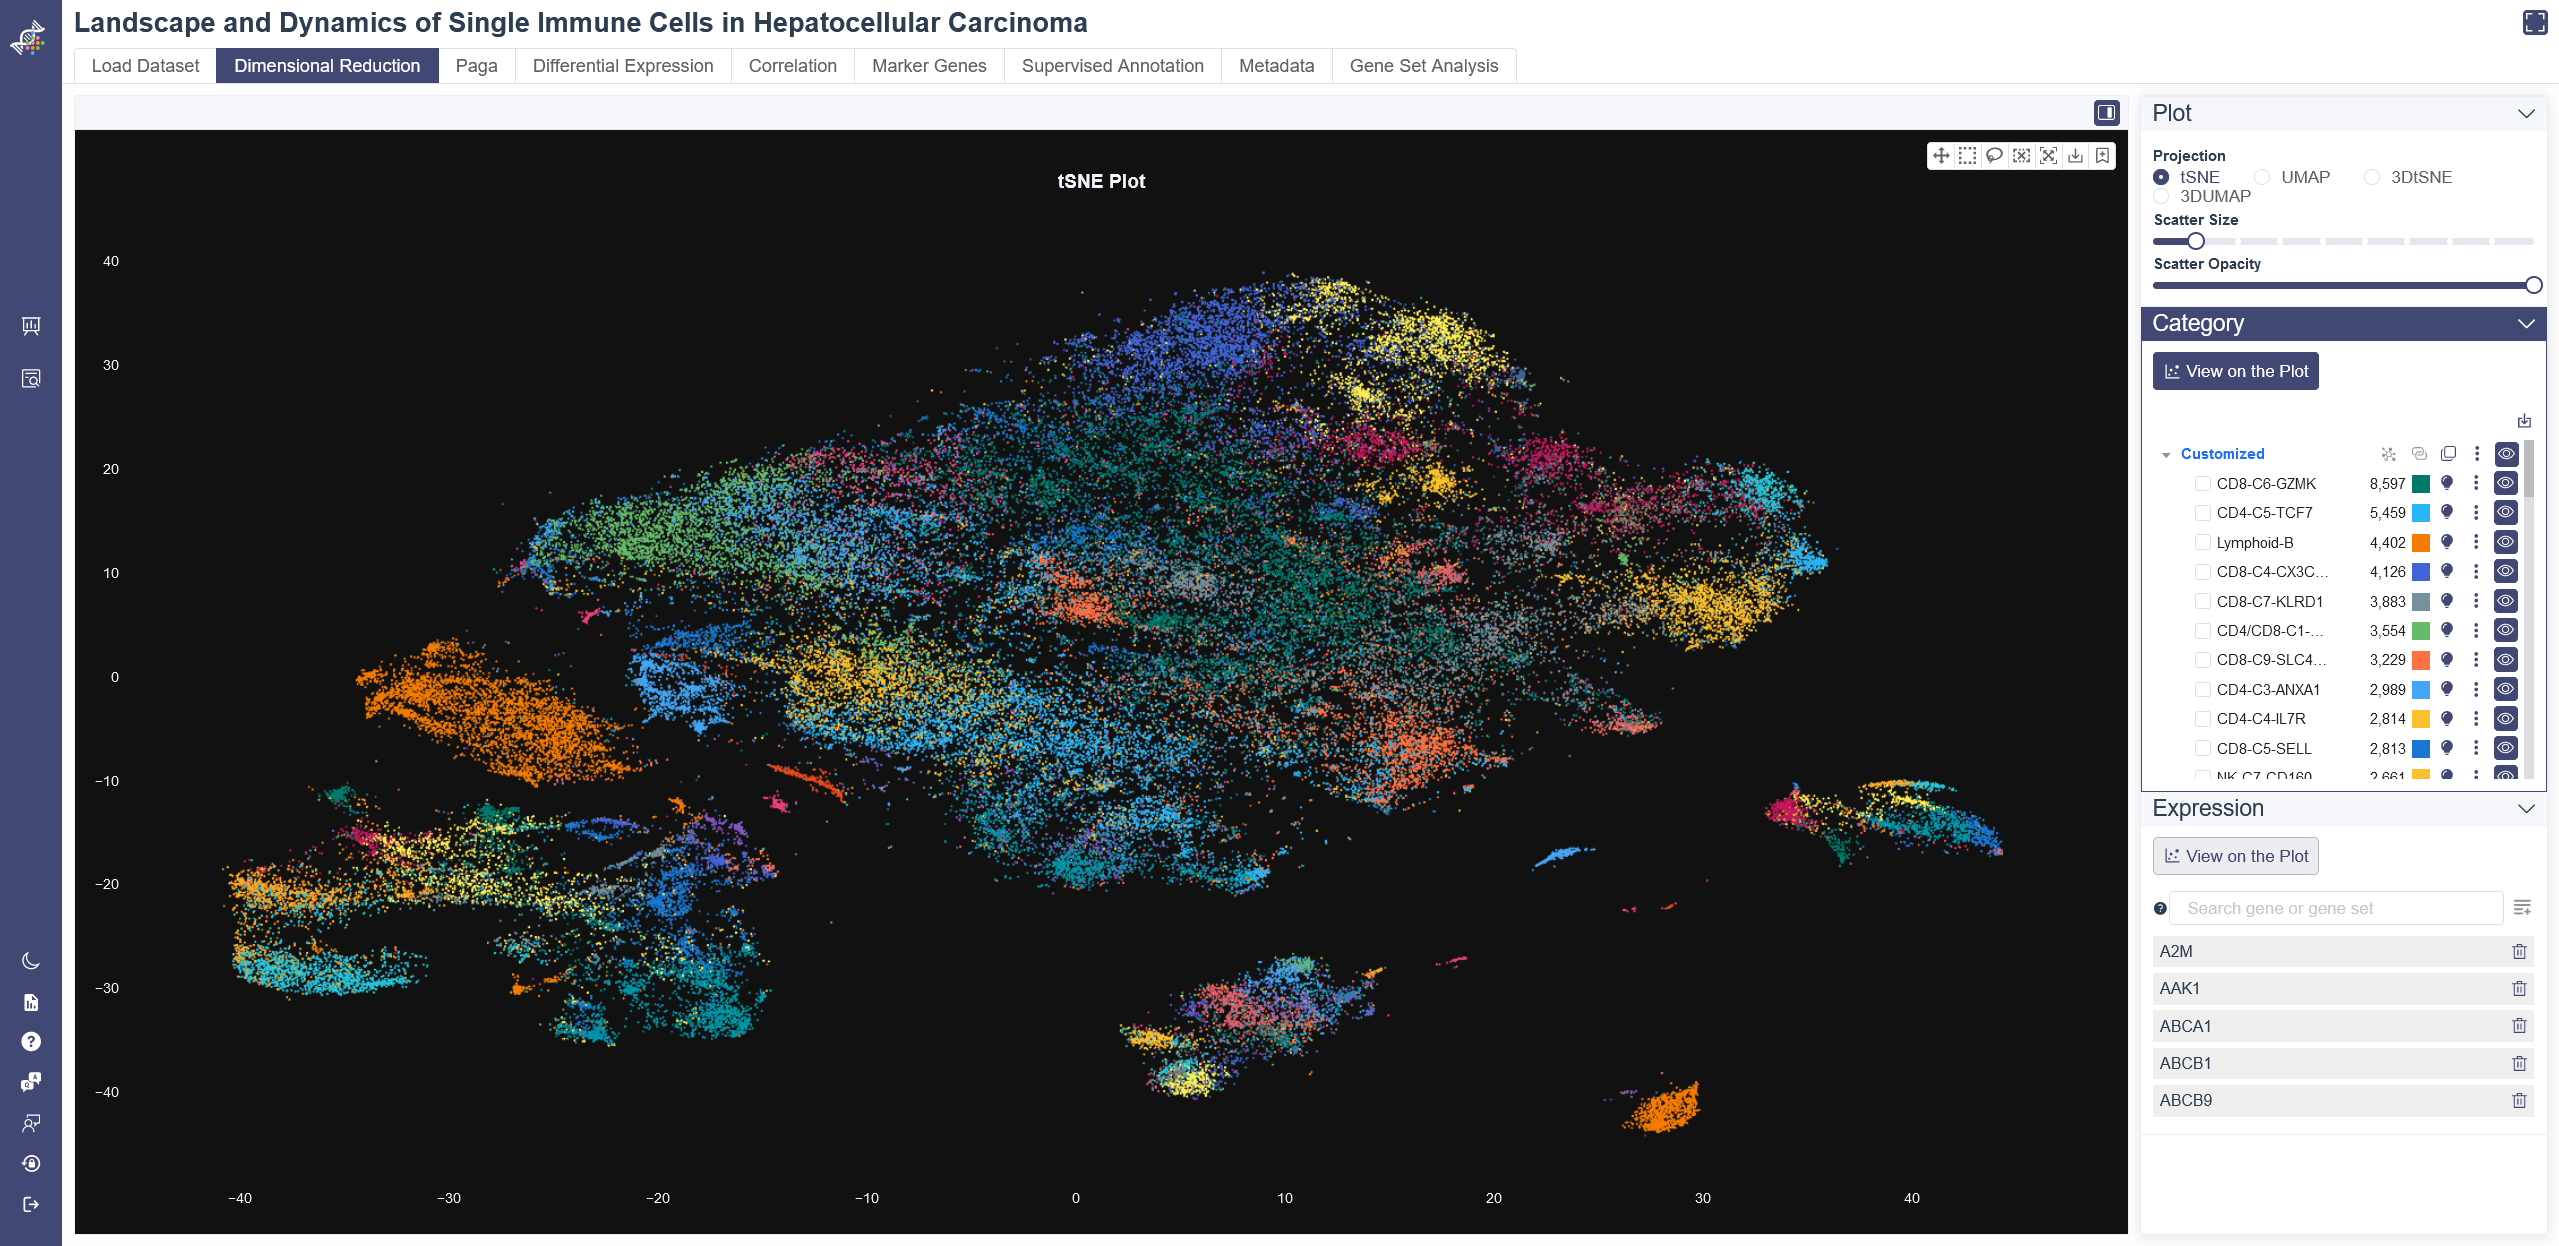The image size is (2559, 1246).
Task: Click the gene search input field
Action: tap(2335, 908)
